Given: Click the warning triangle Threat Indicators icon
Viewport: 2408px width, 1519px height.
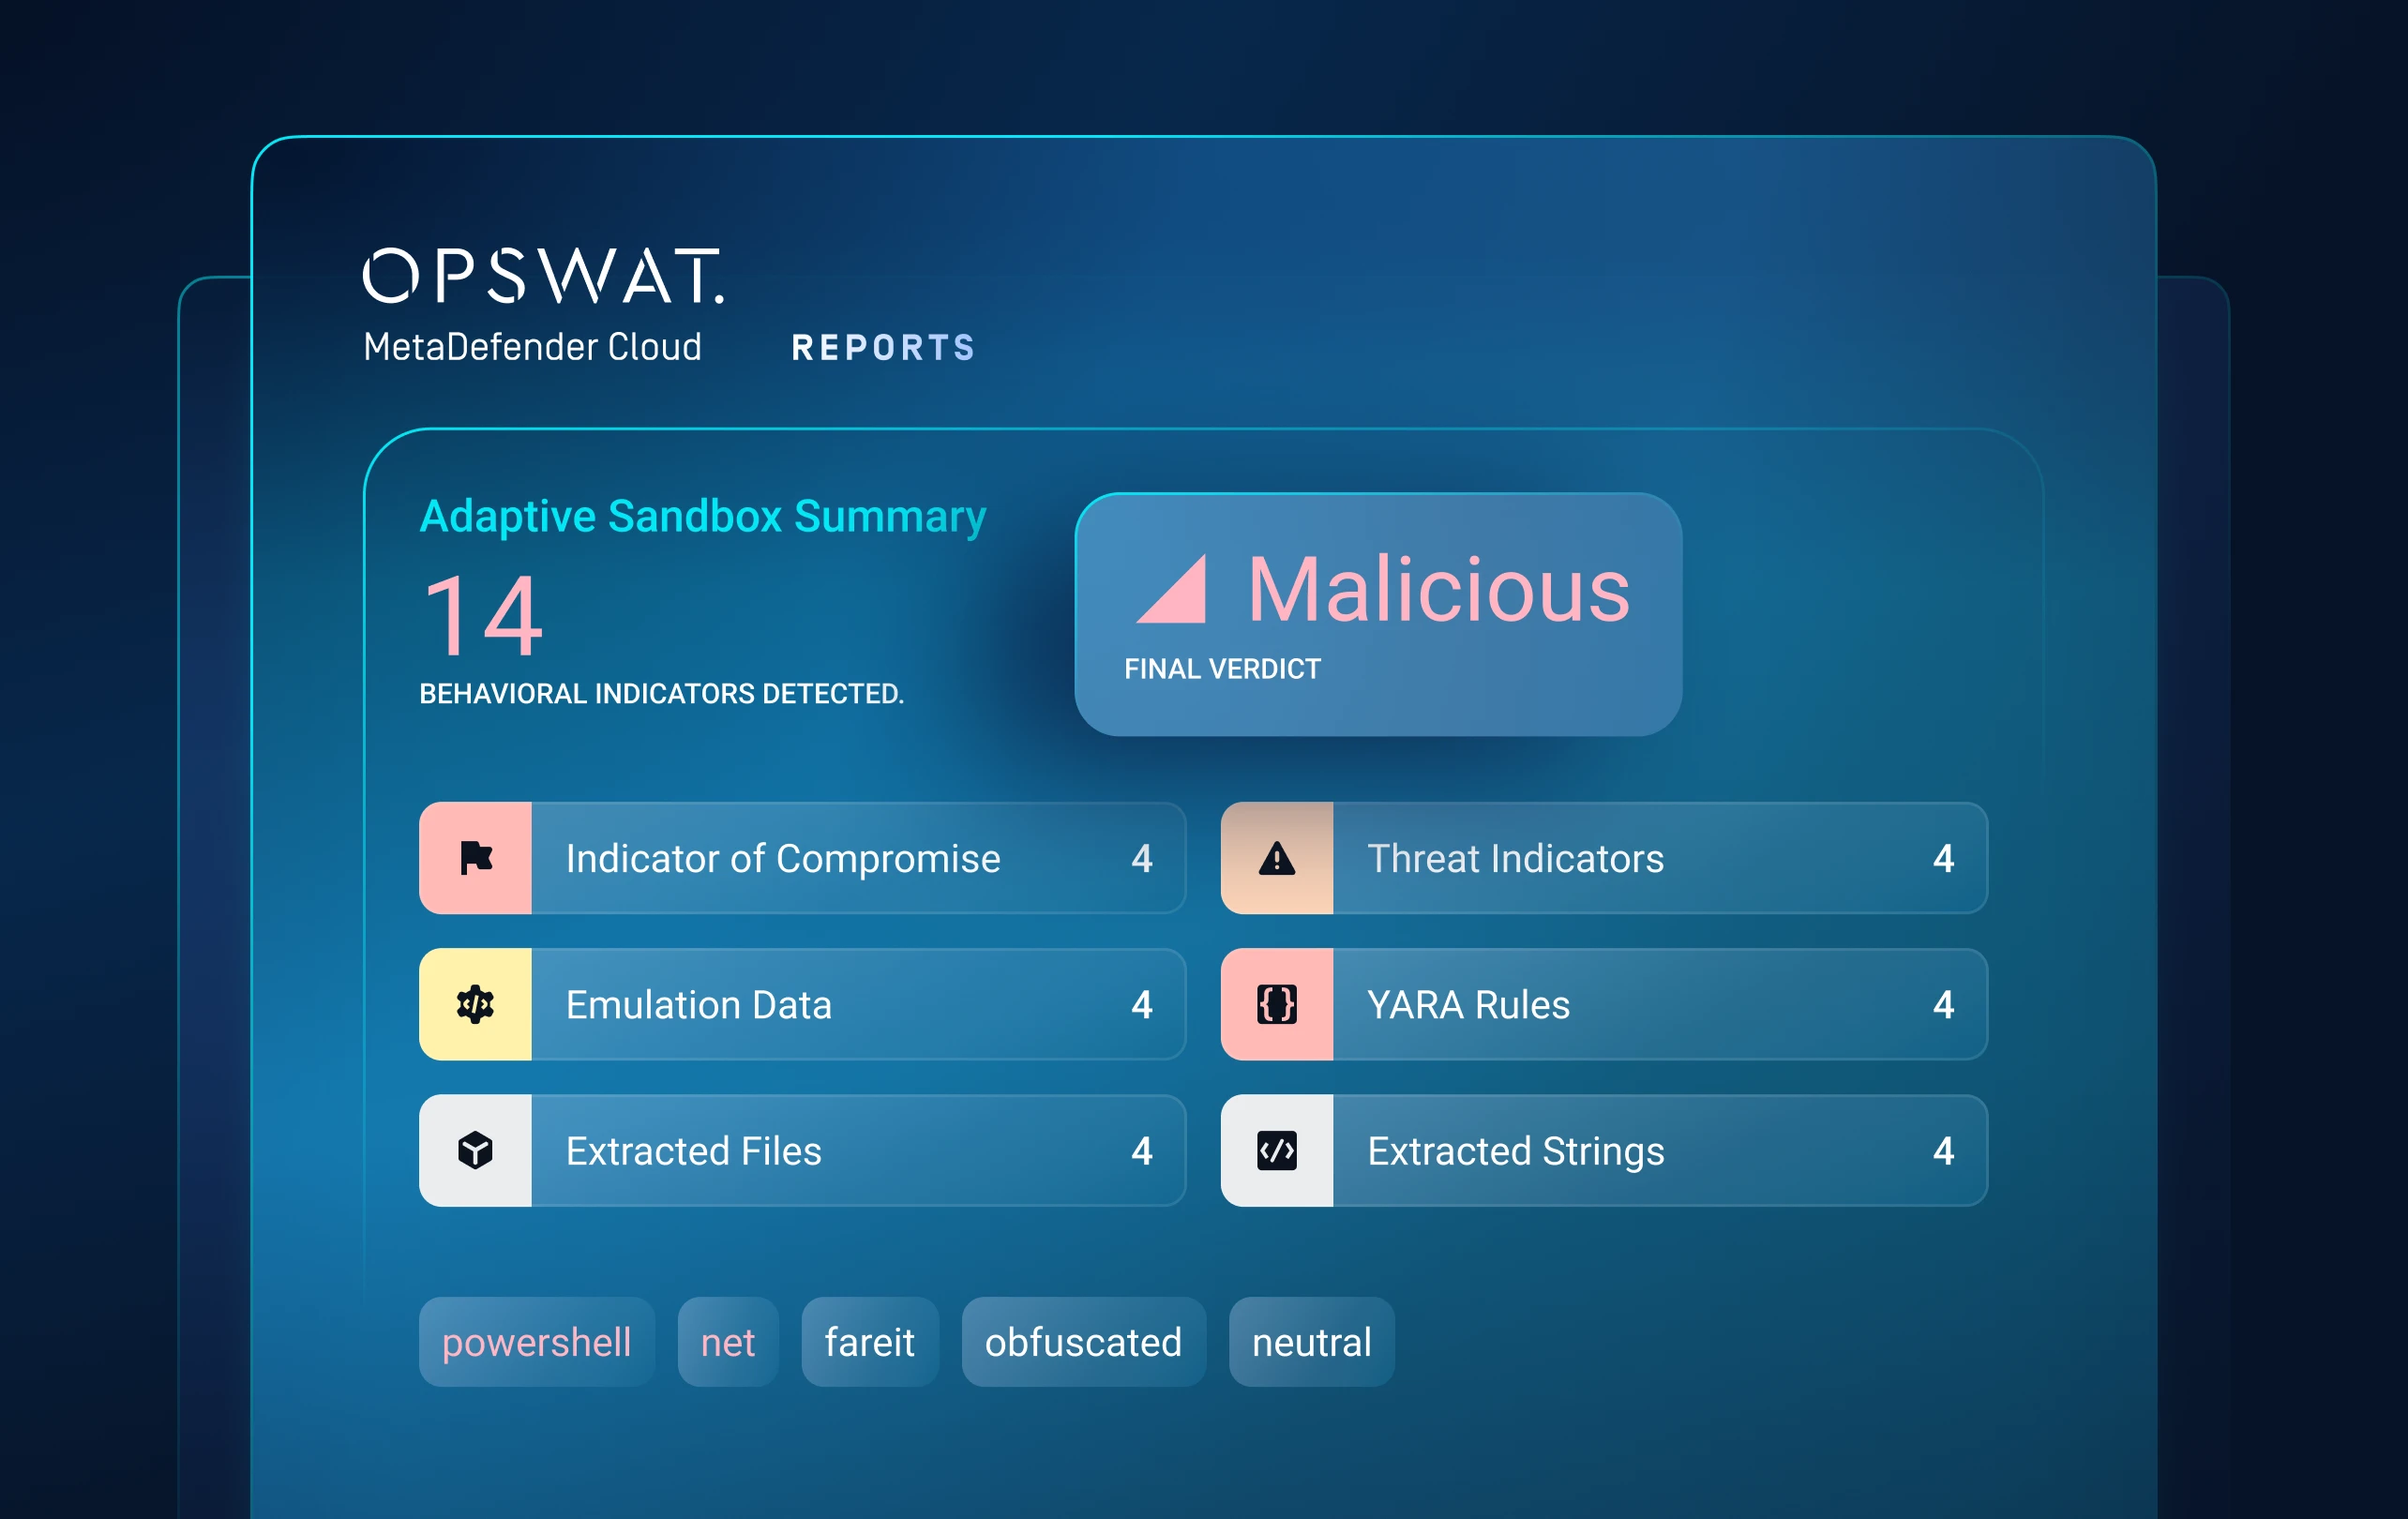Looking at the screenshot, I should (x=1276, y=858).
